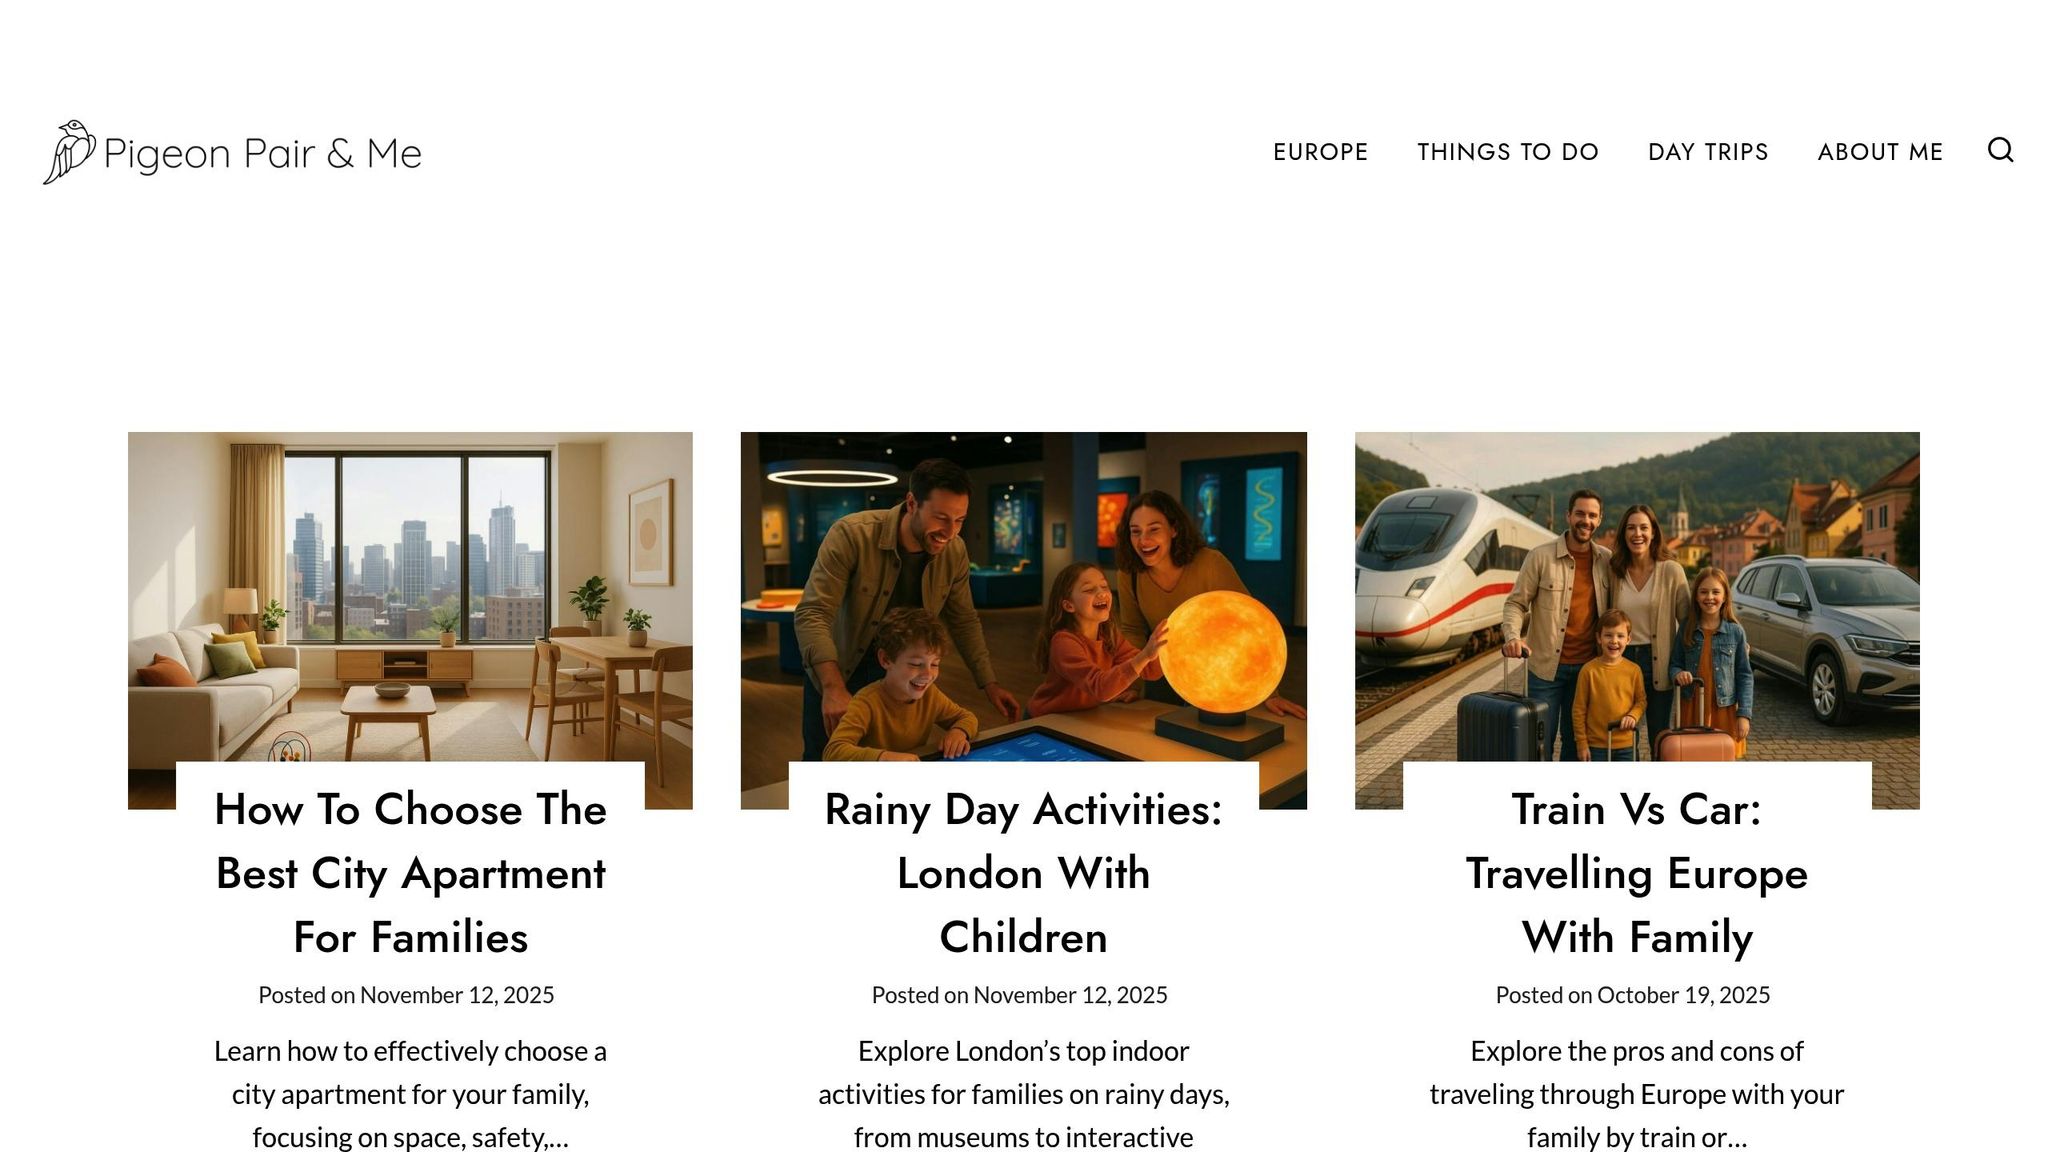2048x1152 pixels.
Task: Open the Europe menu item
Action: click(1320, 152)
